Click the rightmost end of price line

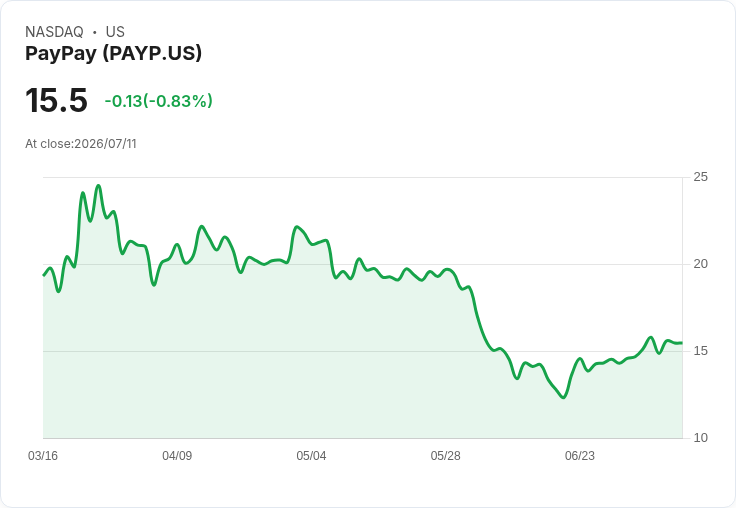681,343
